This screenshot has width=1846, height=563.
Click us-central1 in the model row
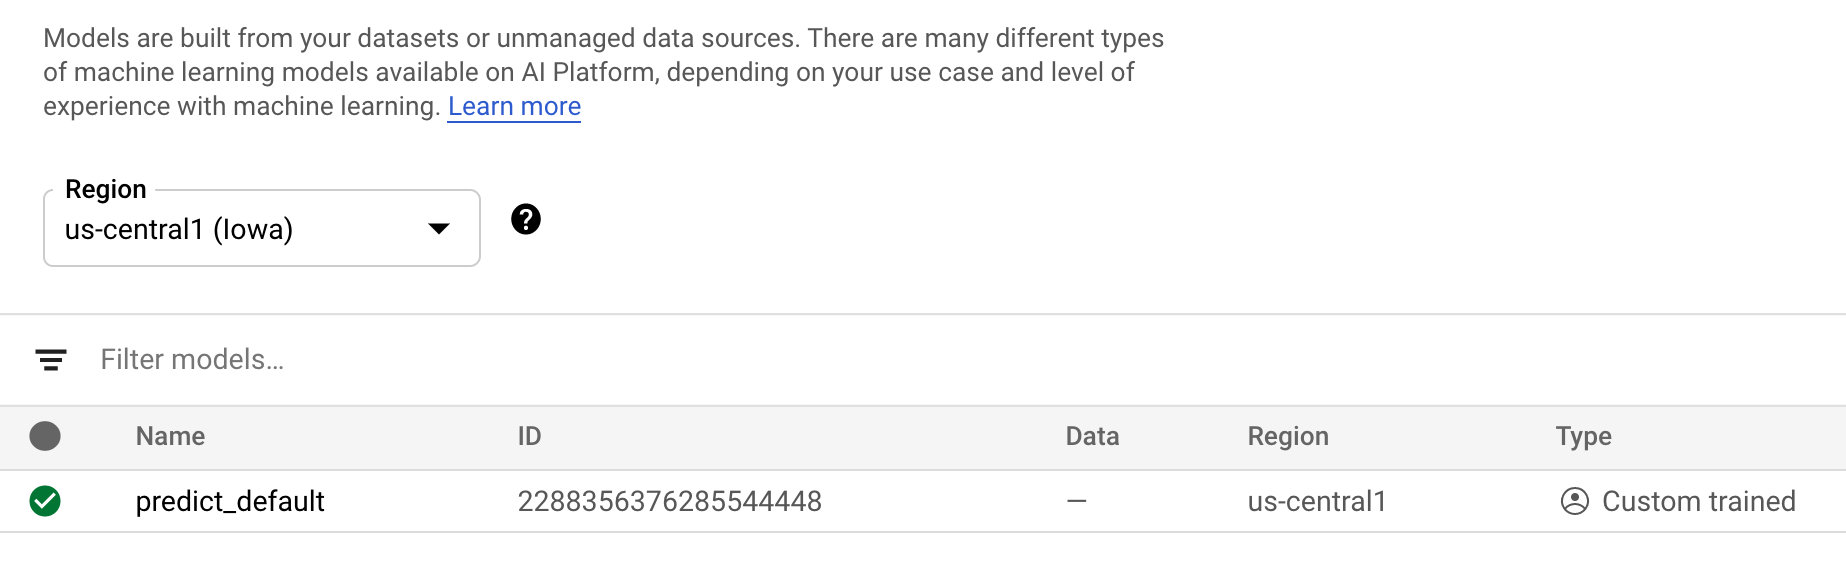pyautogui.click(x=1317, y=501)
